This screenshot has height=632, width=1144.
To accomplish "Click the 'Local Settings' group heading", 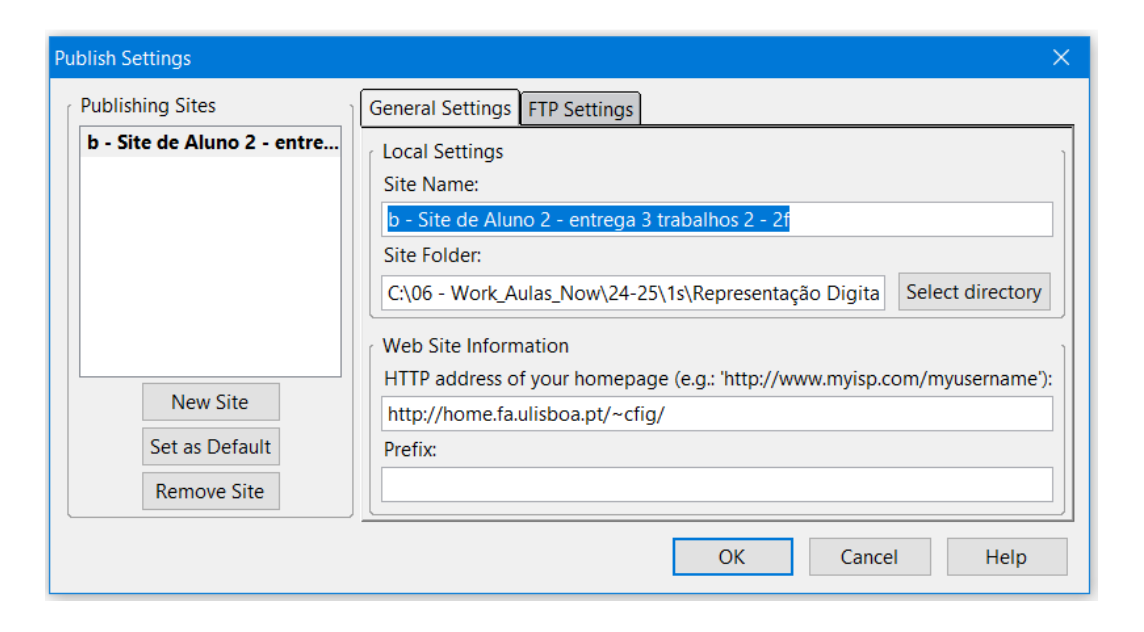I will (x=443, y=152).
